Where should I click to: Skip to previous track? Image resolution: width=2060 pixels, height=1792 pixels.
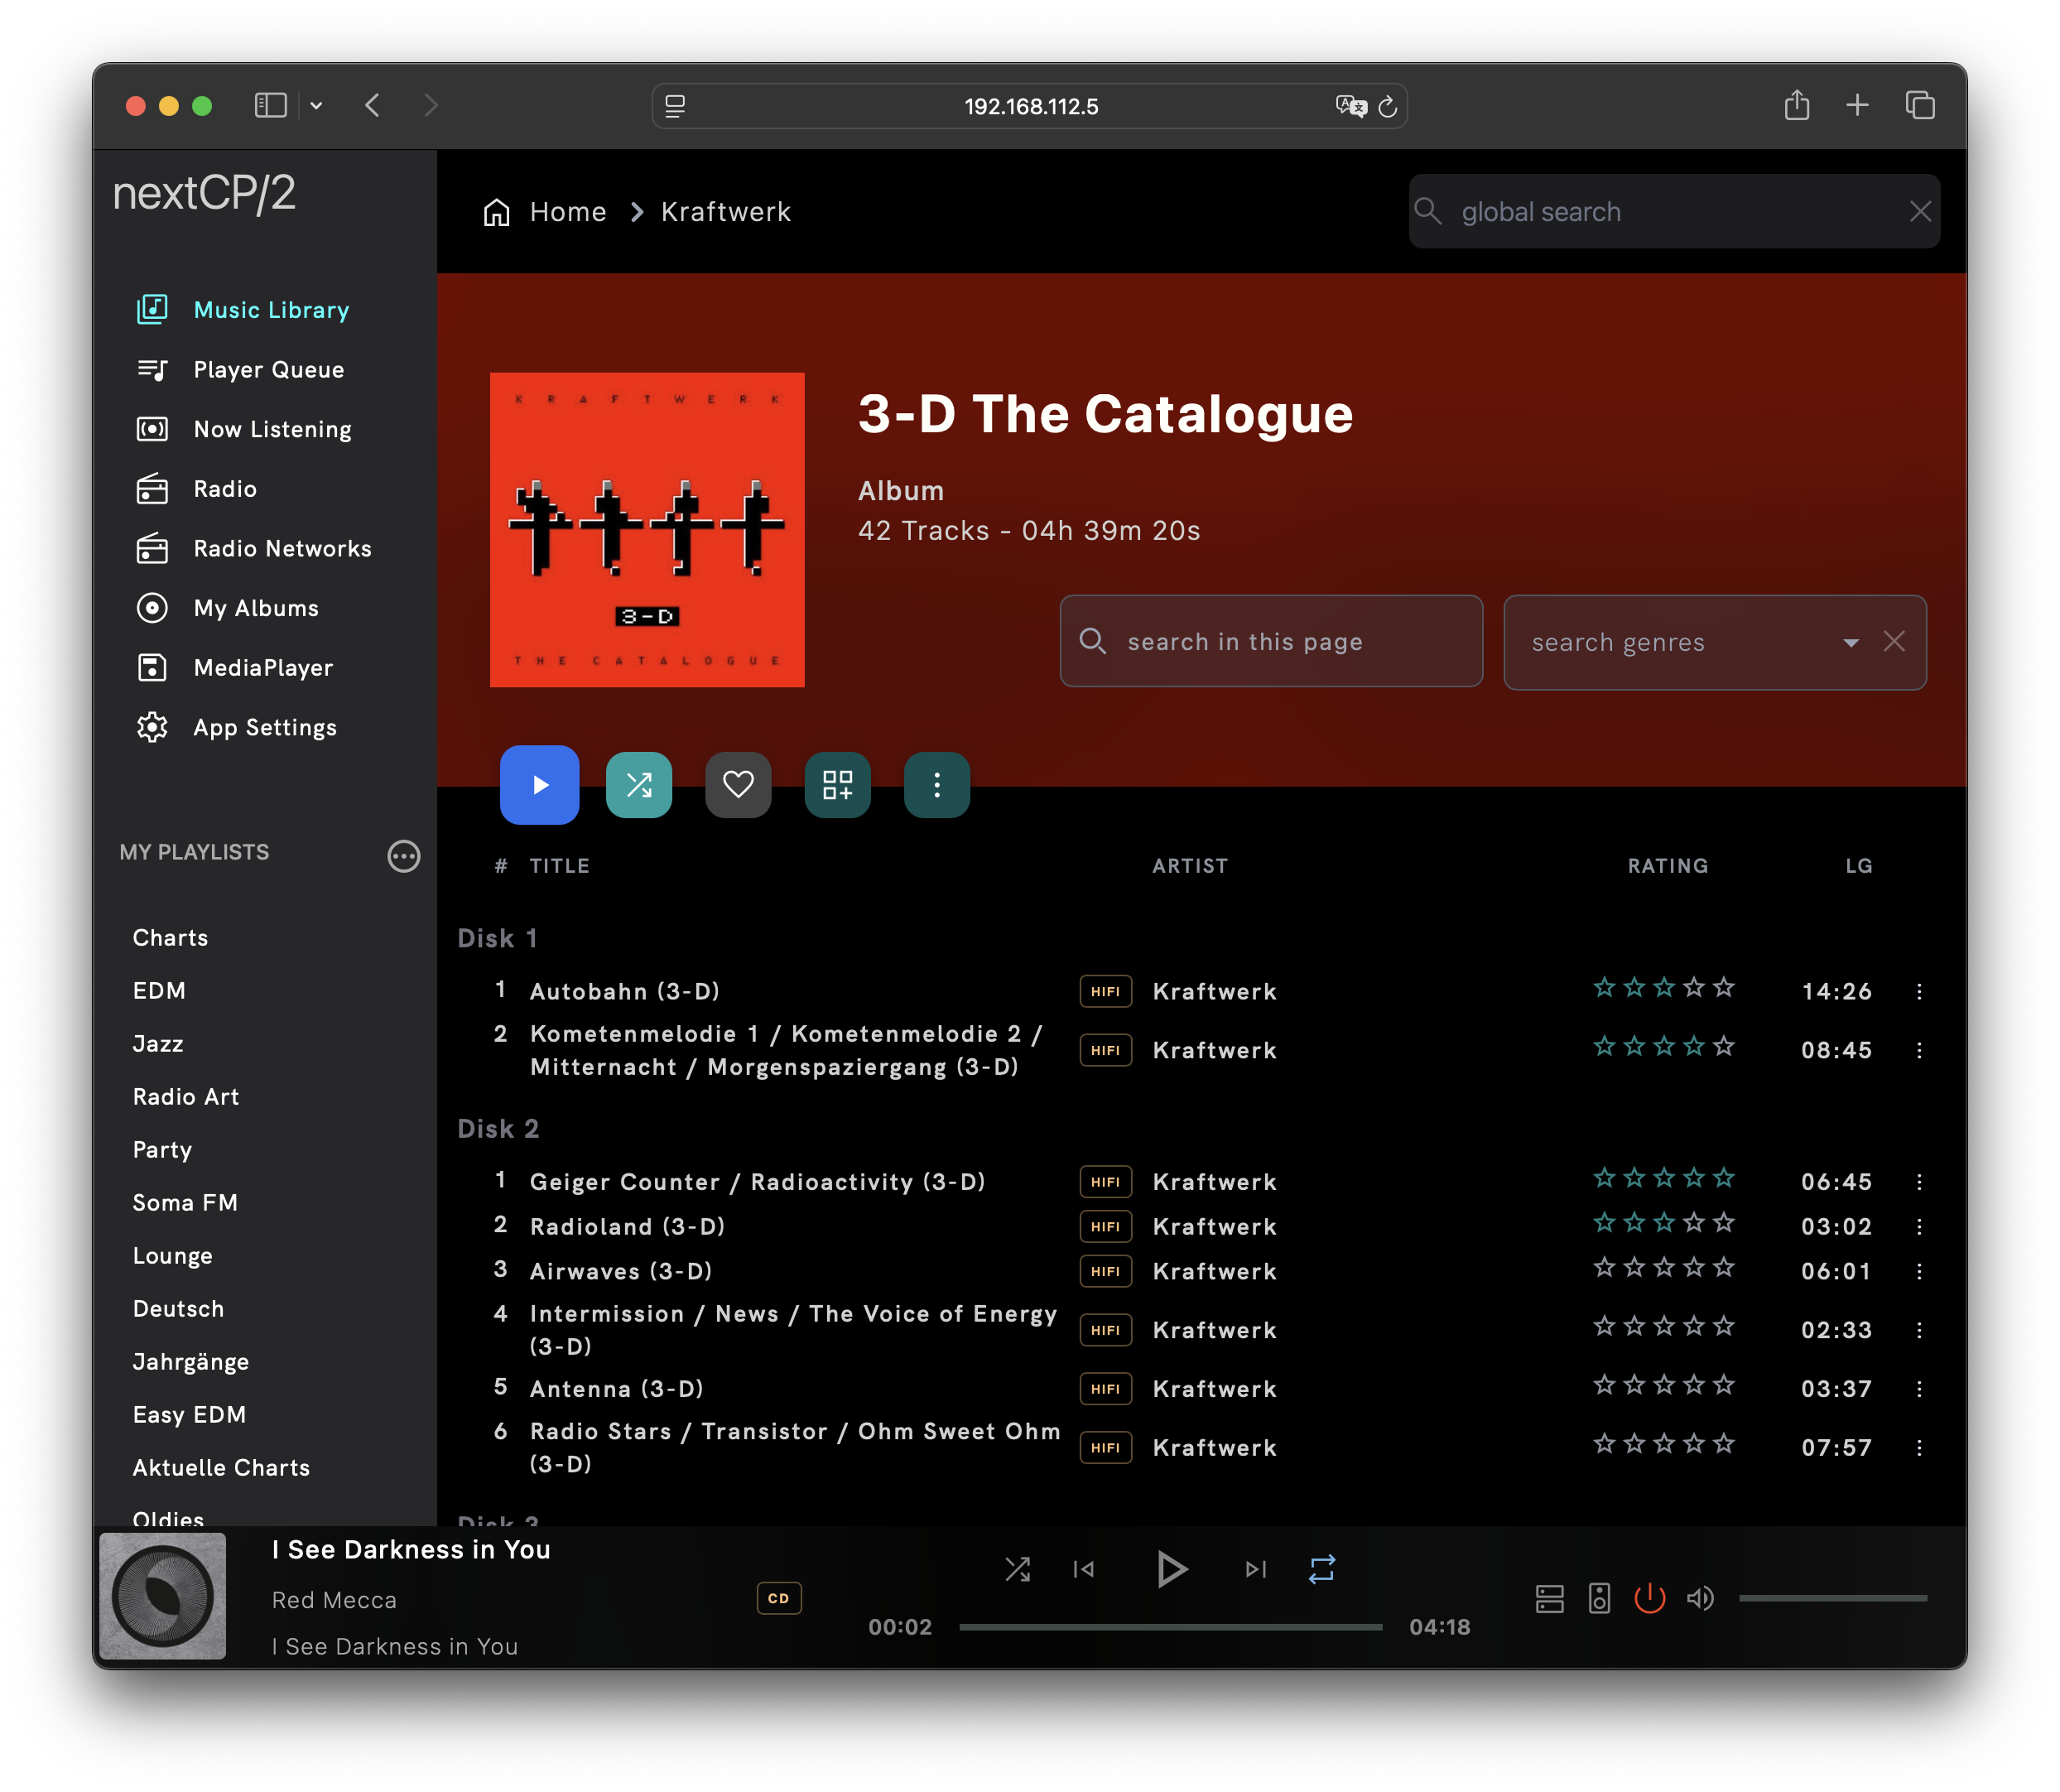pos(1083,1570)
